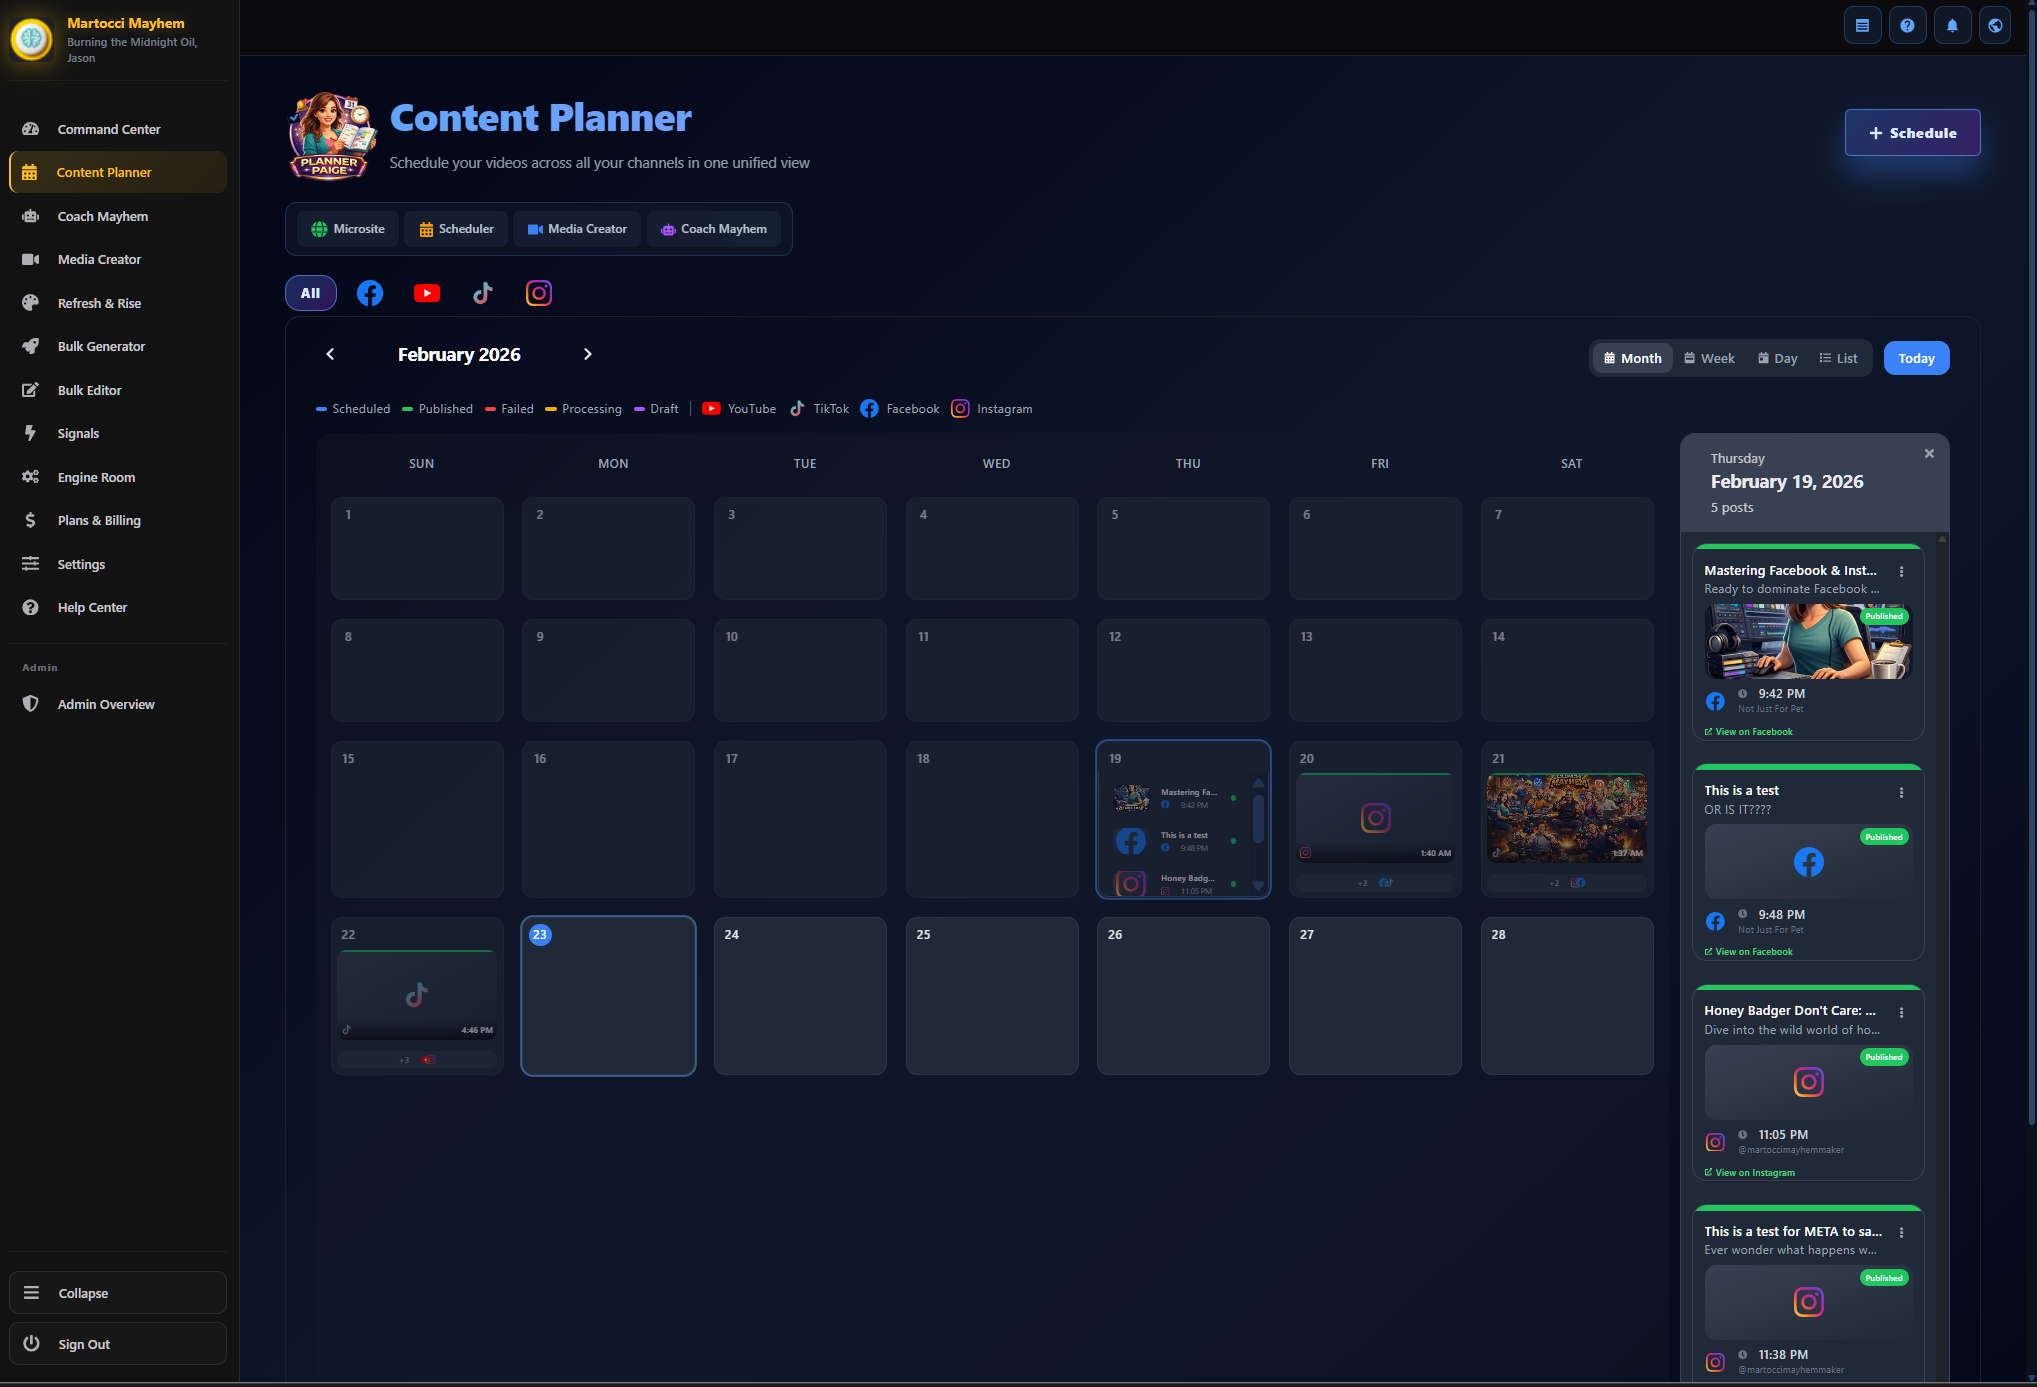Open View on Instagram link
The height and width of the screenshot is (1387, 2037).
pyautogui.click(x=1754, y=1172)
